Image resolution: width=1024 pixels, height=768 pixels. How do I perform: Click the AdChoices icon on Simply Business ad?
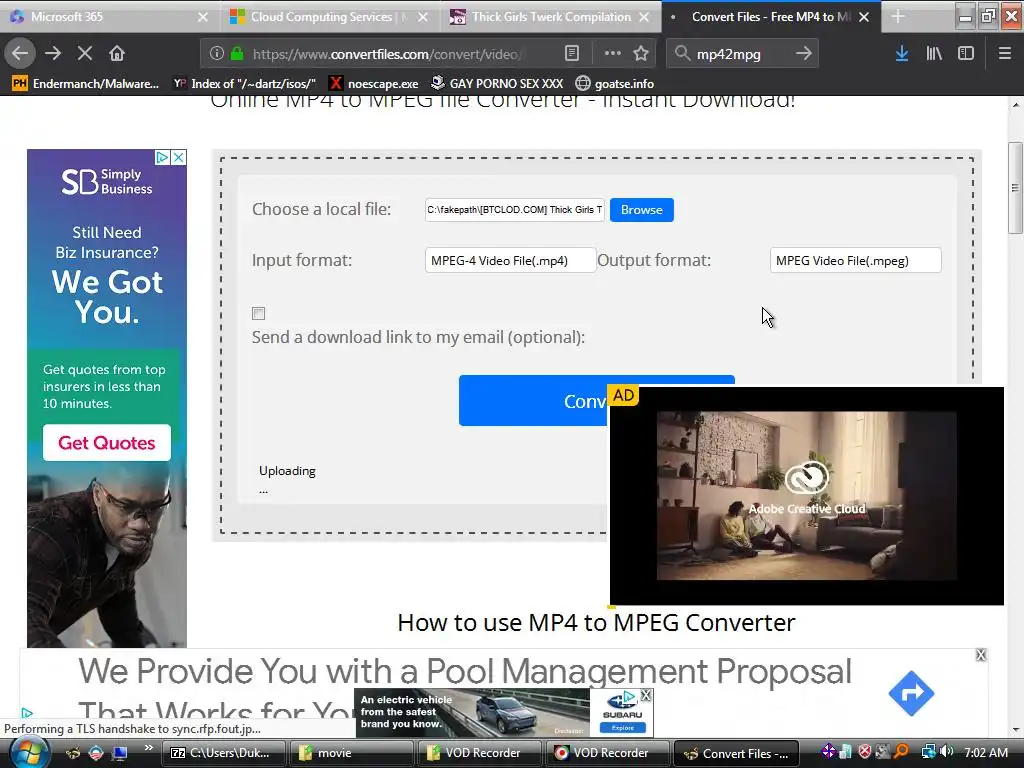click(163, 157)
